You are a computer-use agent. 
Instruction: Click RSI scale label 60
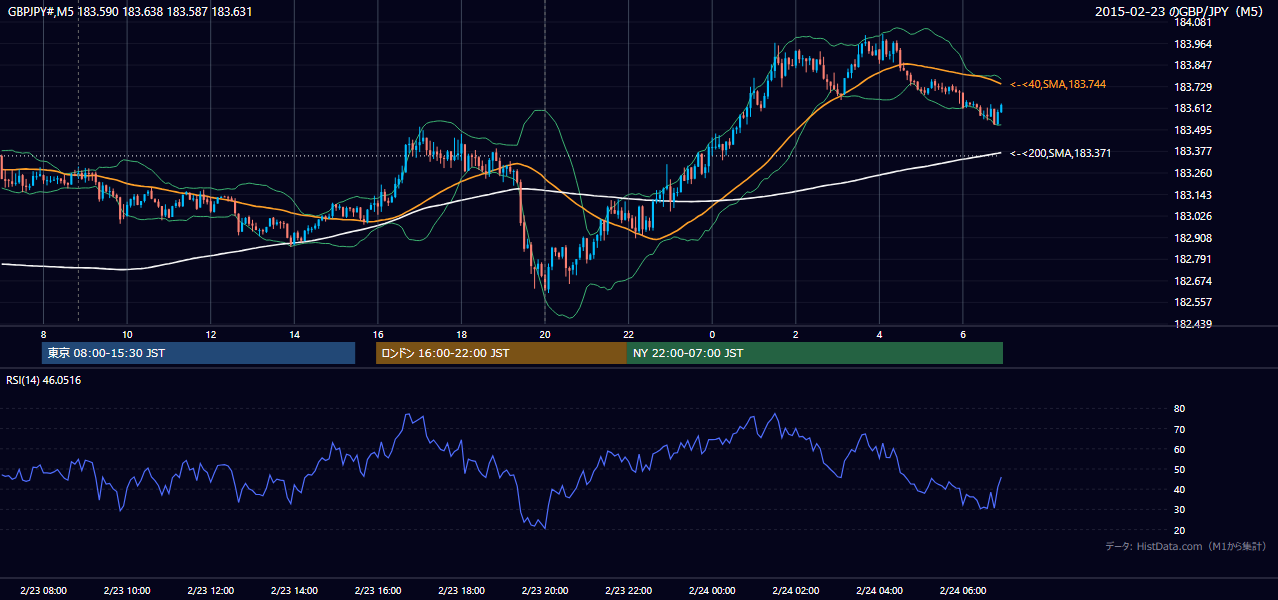[x=1180, y=450]
